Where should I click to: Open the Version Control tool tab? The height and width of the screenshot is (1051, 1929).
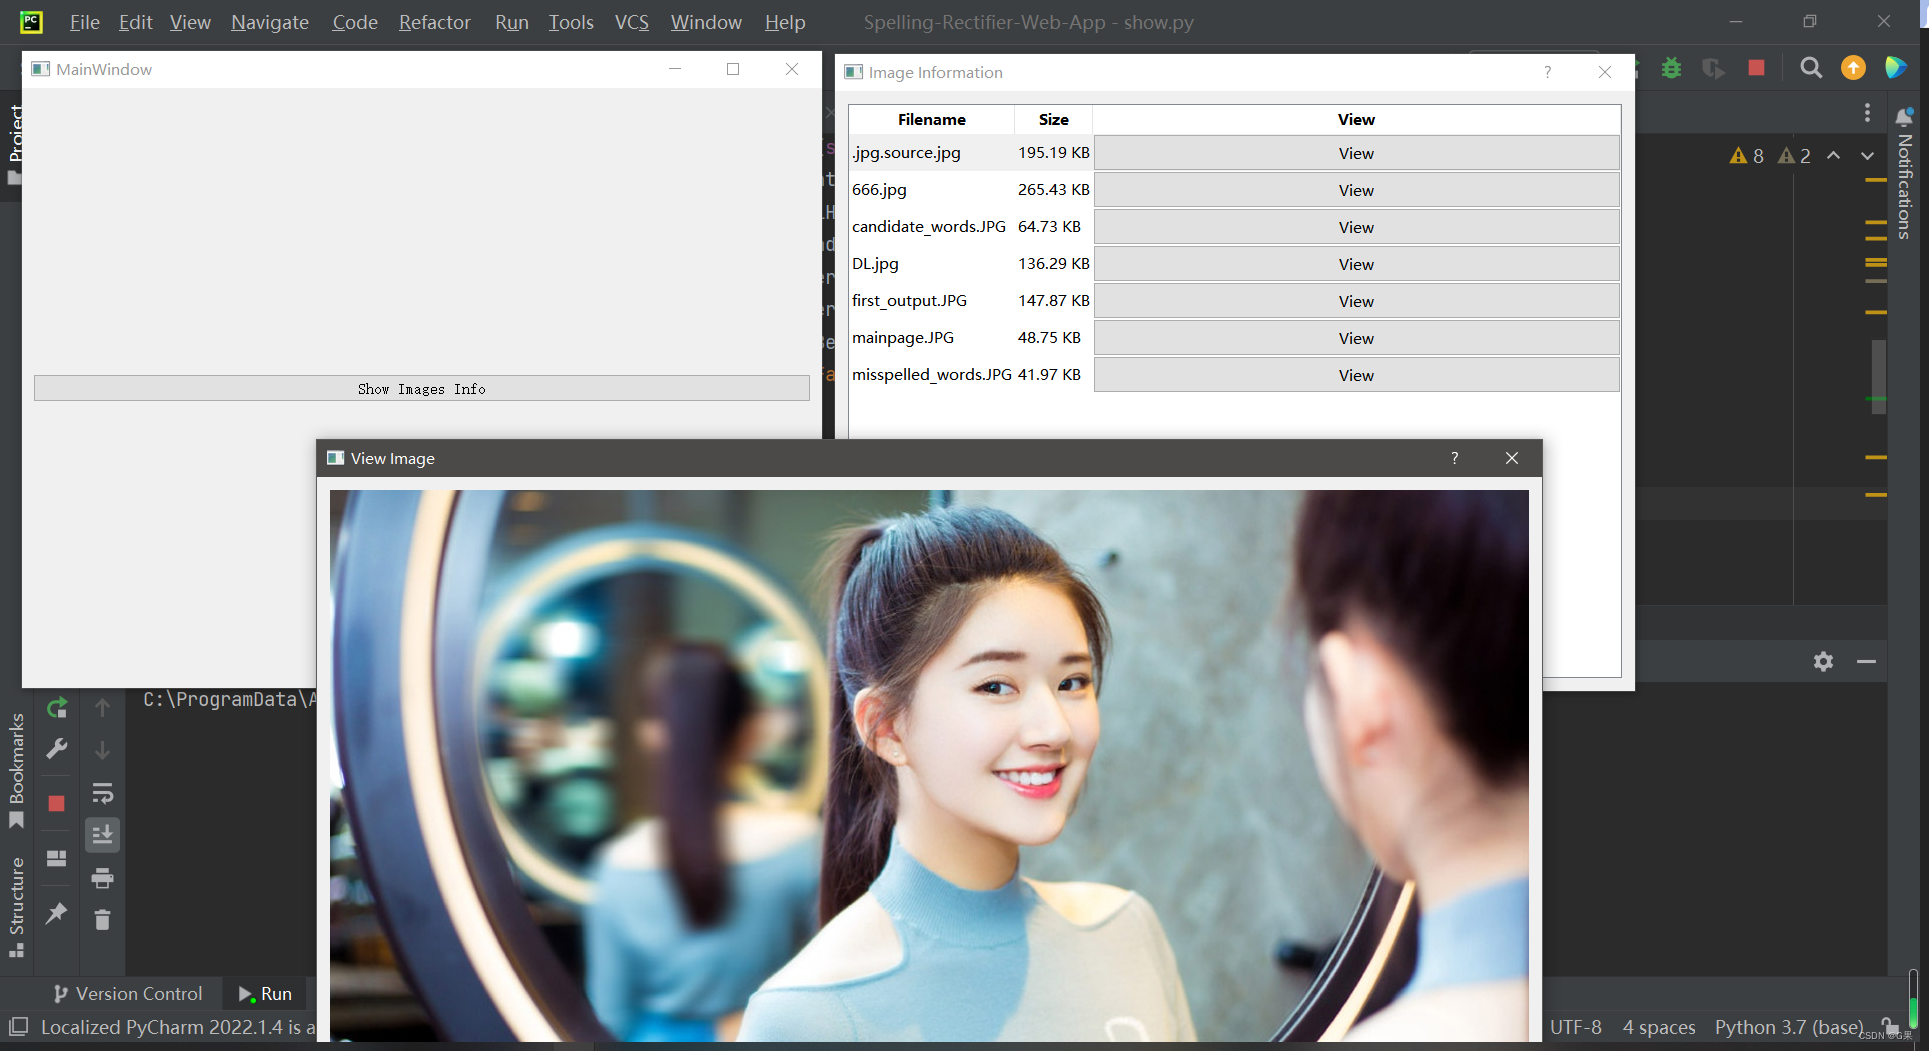pyautogui.click(x=128, y=994)
